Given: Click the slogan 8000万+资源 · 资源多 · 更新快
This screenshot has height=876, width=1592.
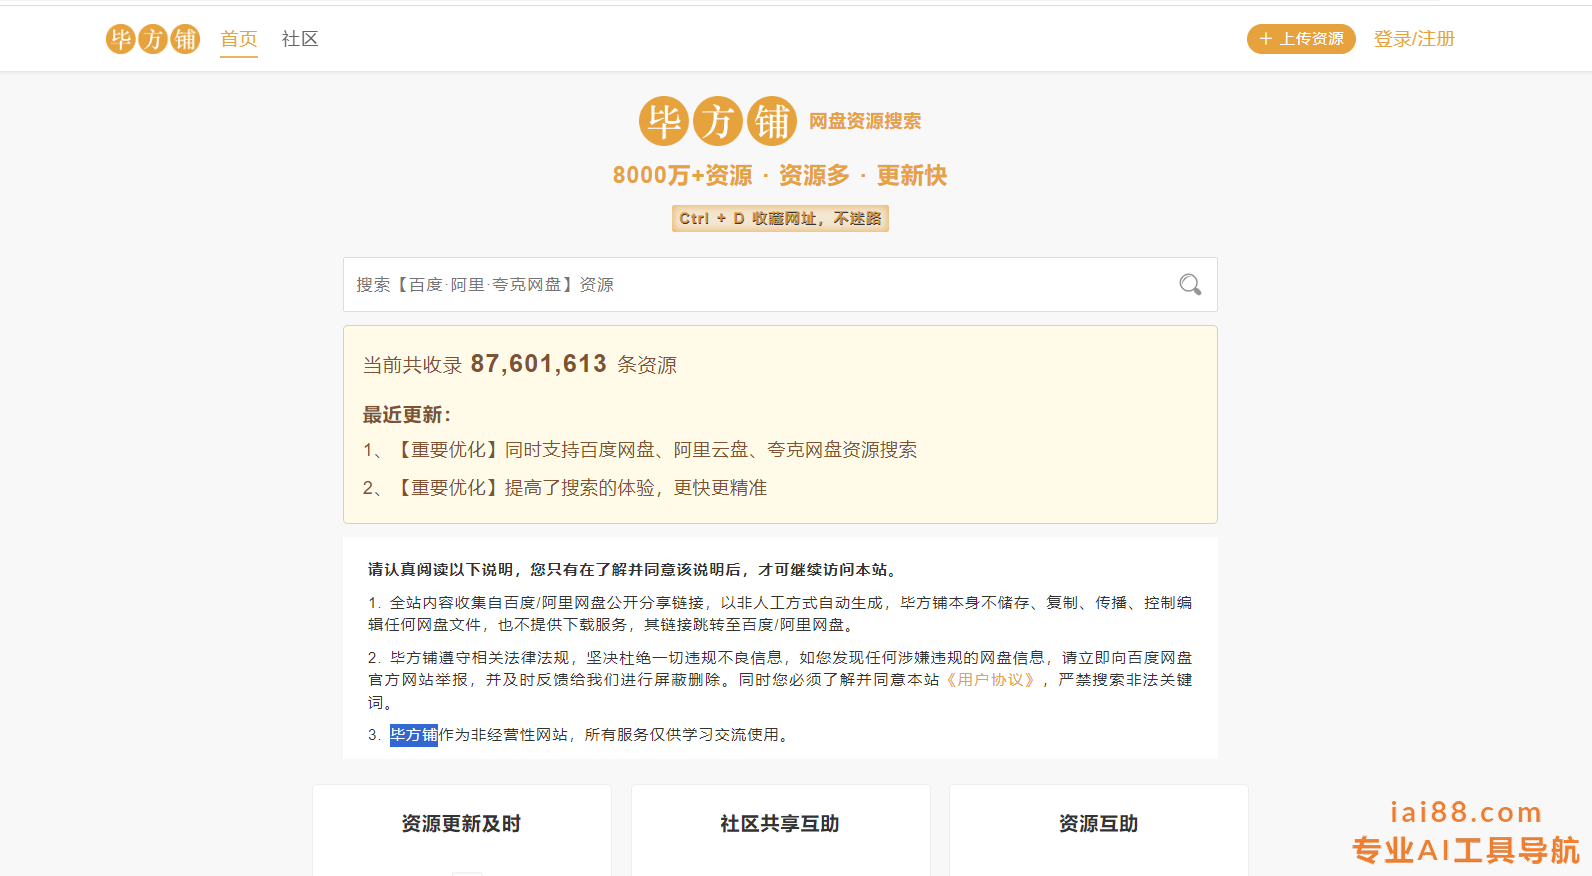Looking at the screenshot, I should pyautogui.click(x=780, y=176).
